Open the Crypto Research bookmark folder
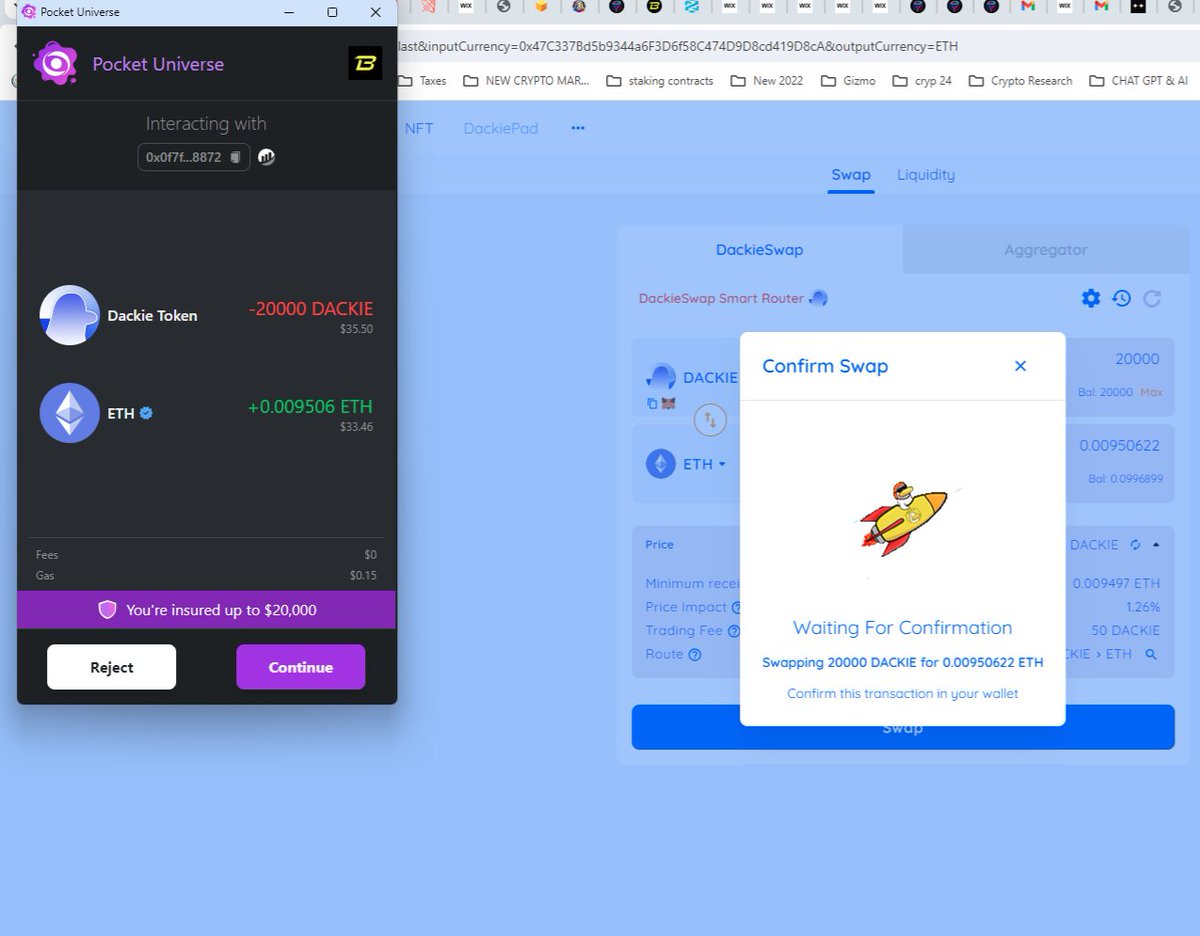This screenshot has width=1200, height=936. [x=1021, y=81]
